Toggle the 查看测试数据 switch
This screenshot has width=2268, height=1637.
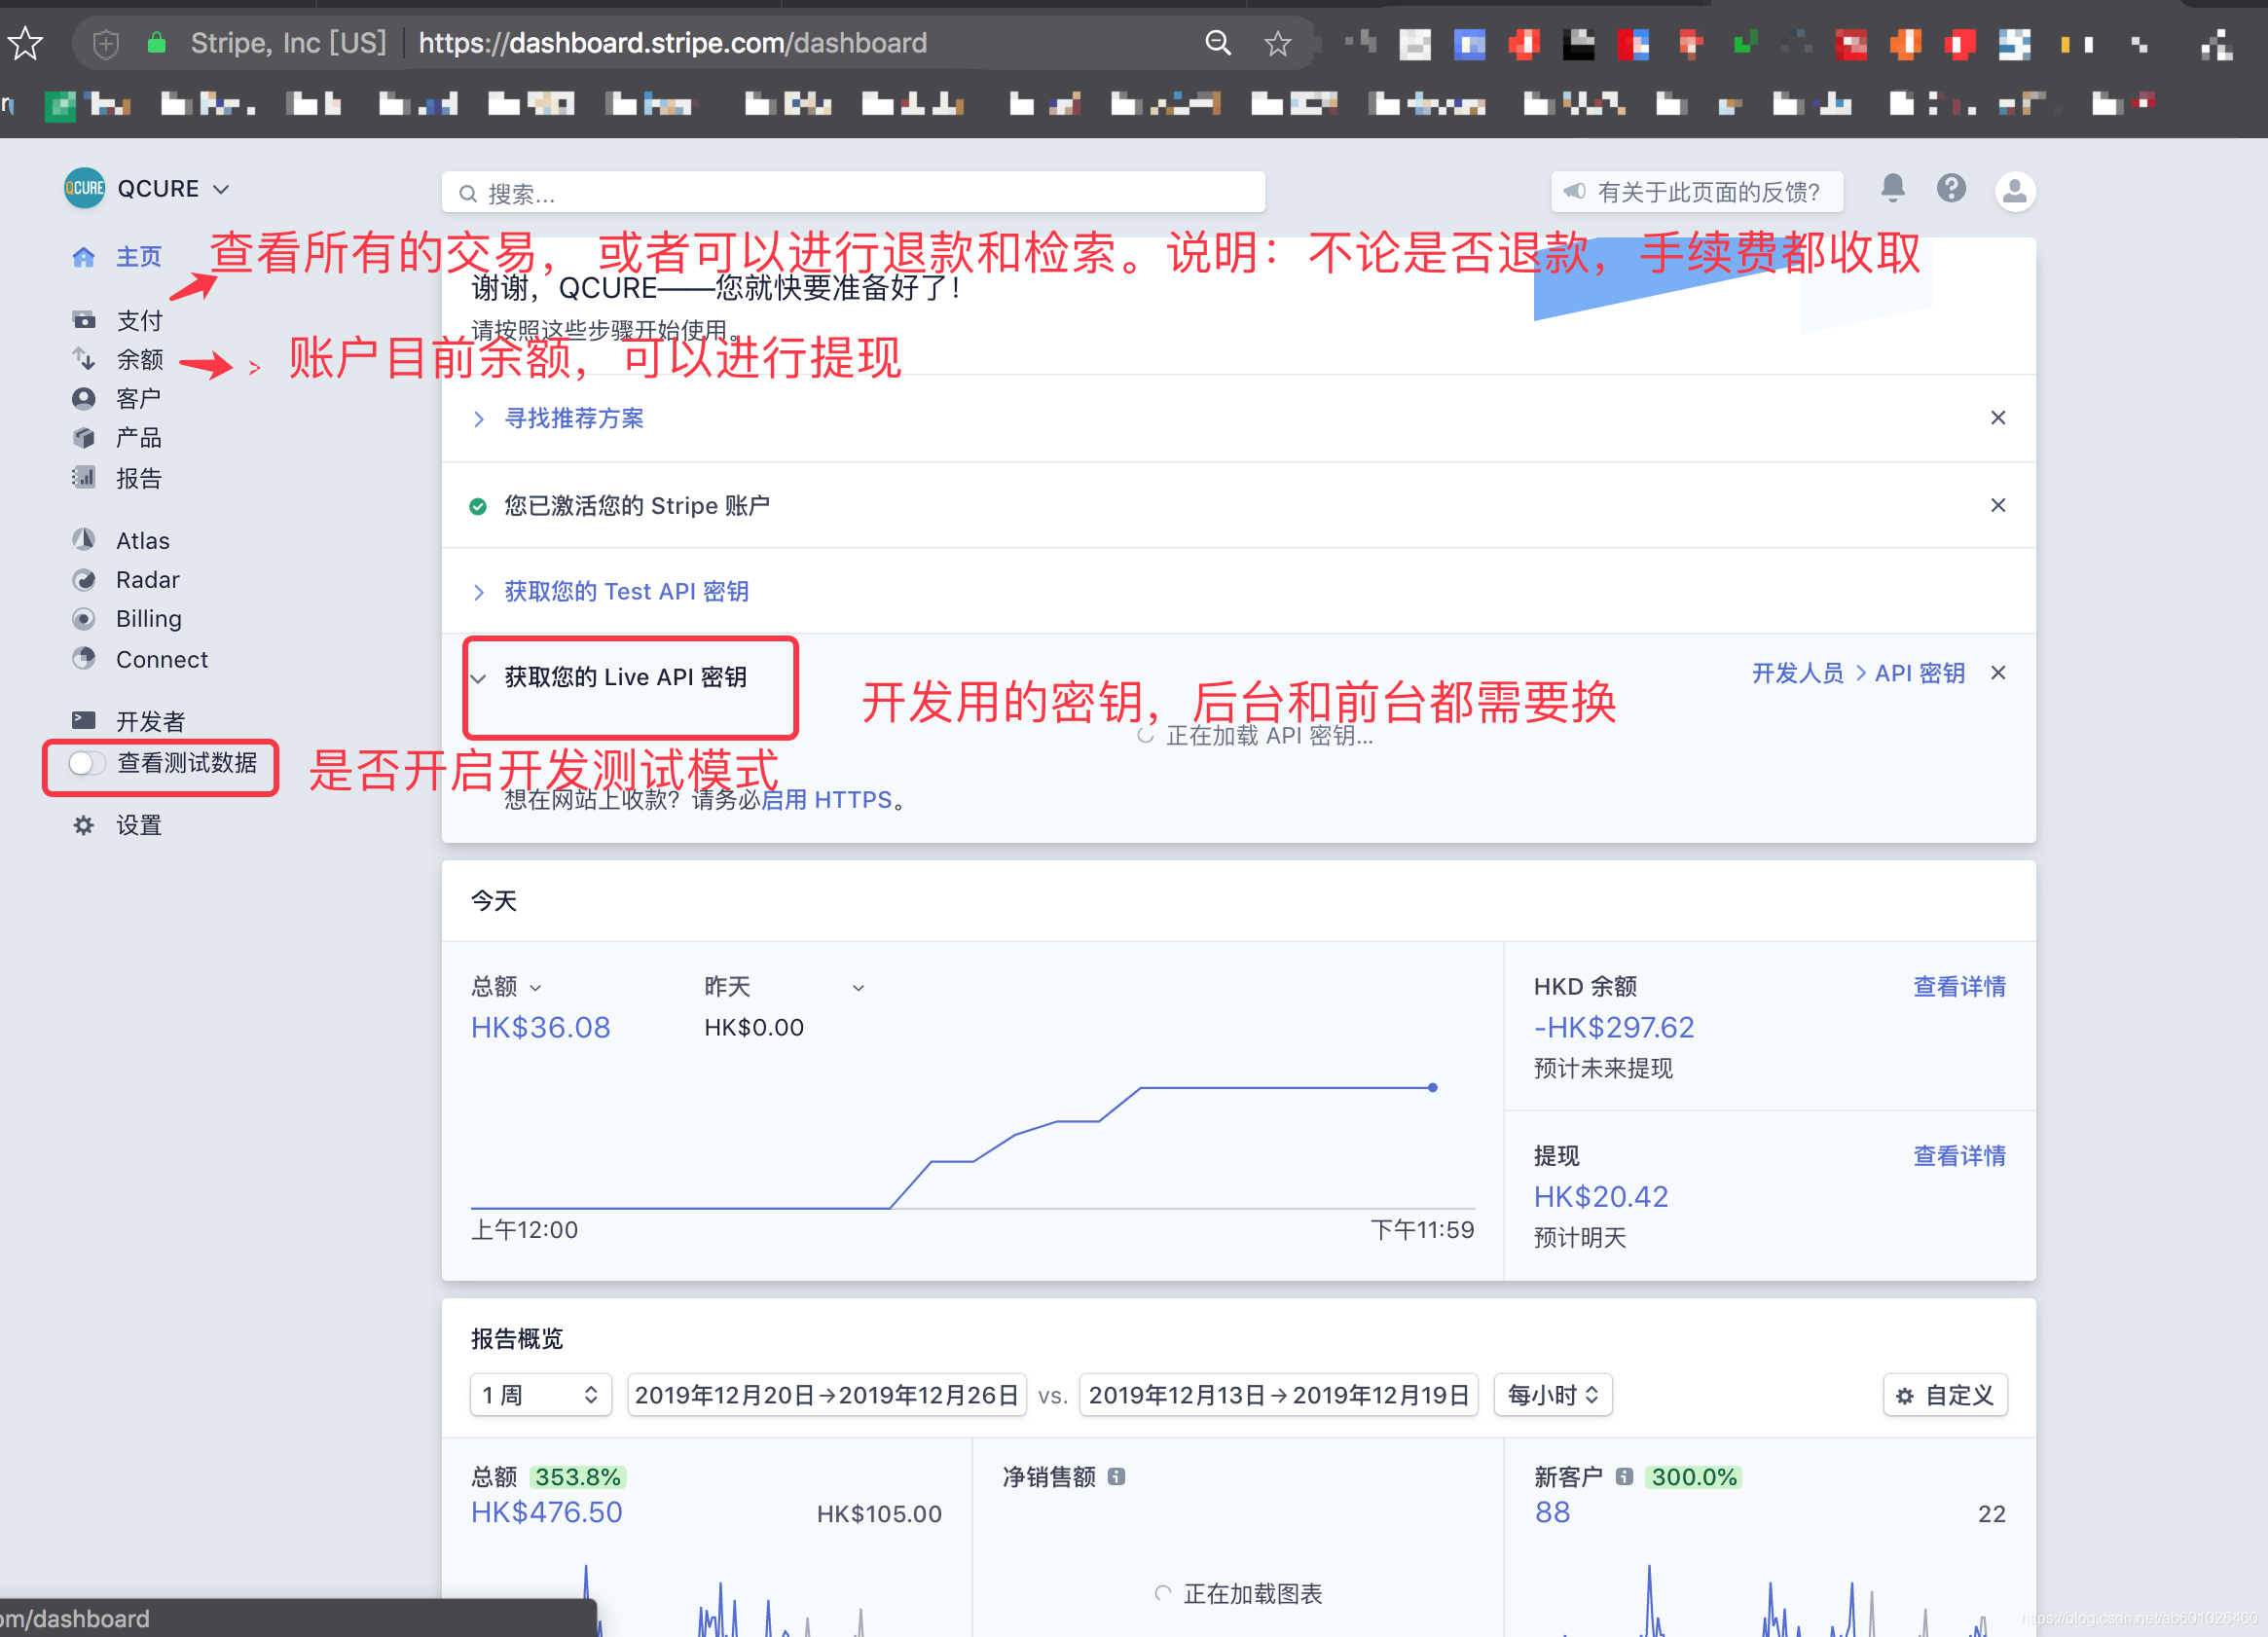[x=87, y=763]
